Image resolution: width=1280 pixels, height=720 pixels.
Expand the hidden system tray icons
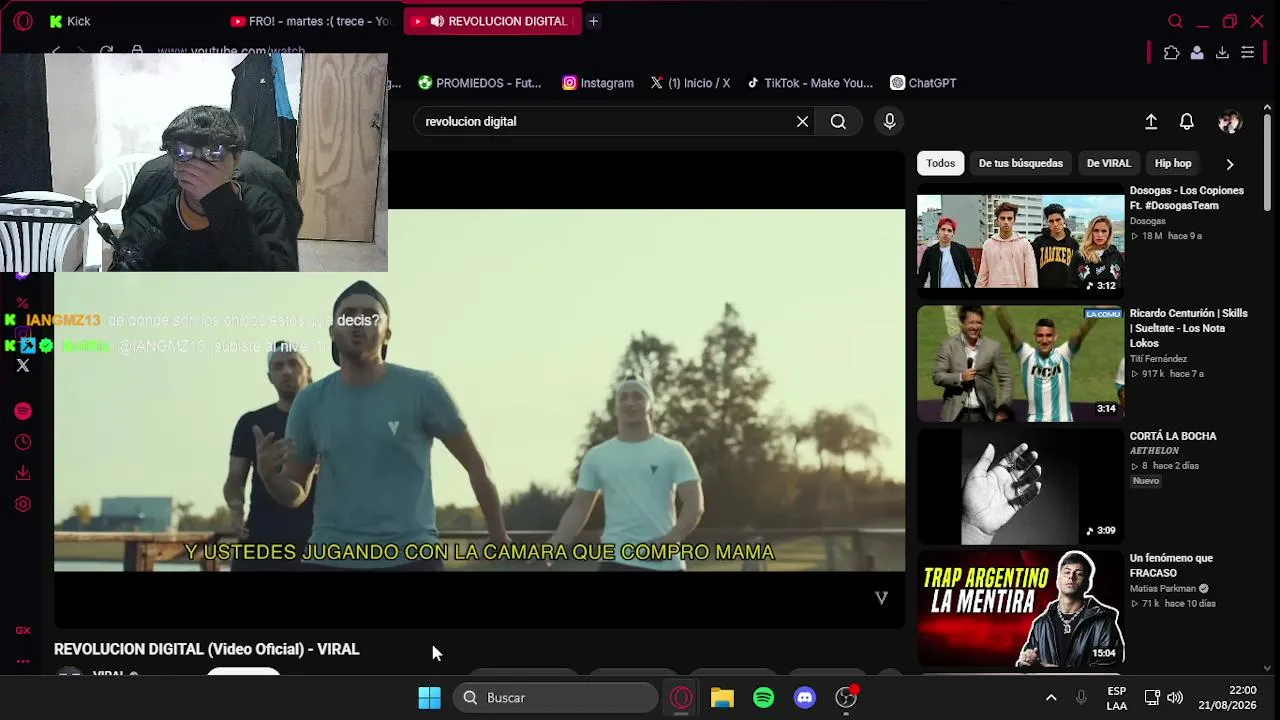(1051, 698)
